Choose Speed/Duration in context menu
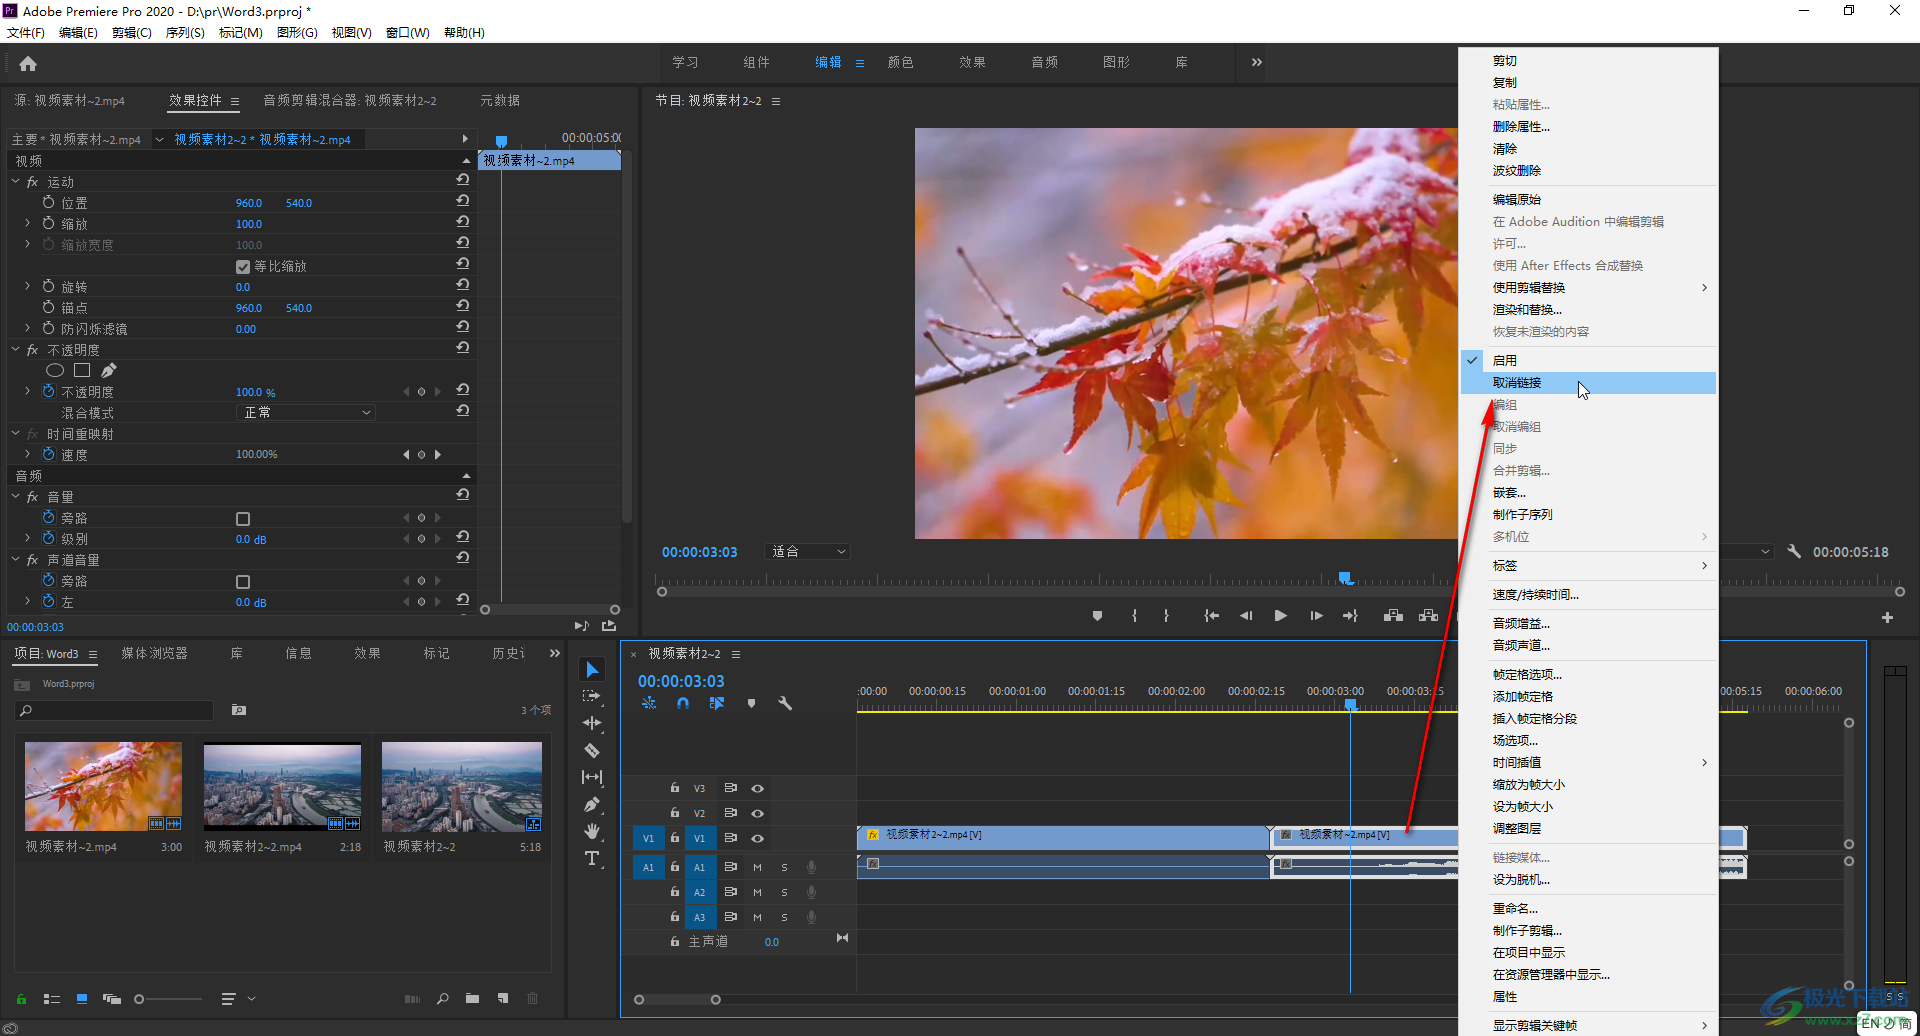This screenshot has height=1036, width=1920. click(1588, 595)
